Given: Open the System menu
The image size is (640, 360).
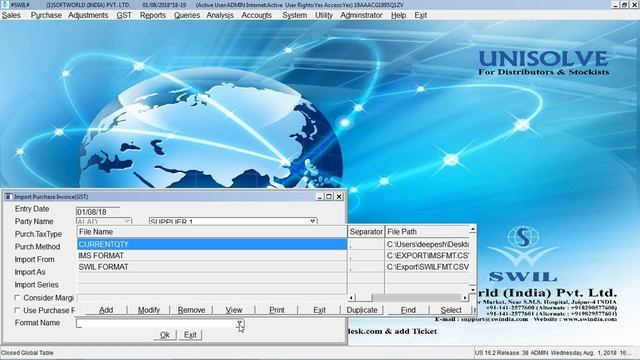Looking at the screenshot, I should coord(294,15).
